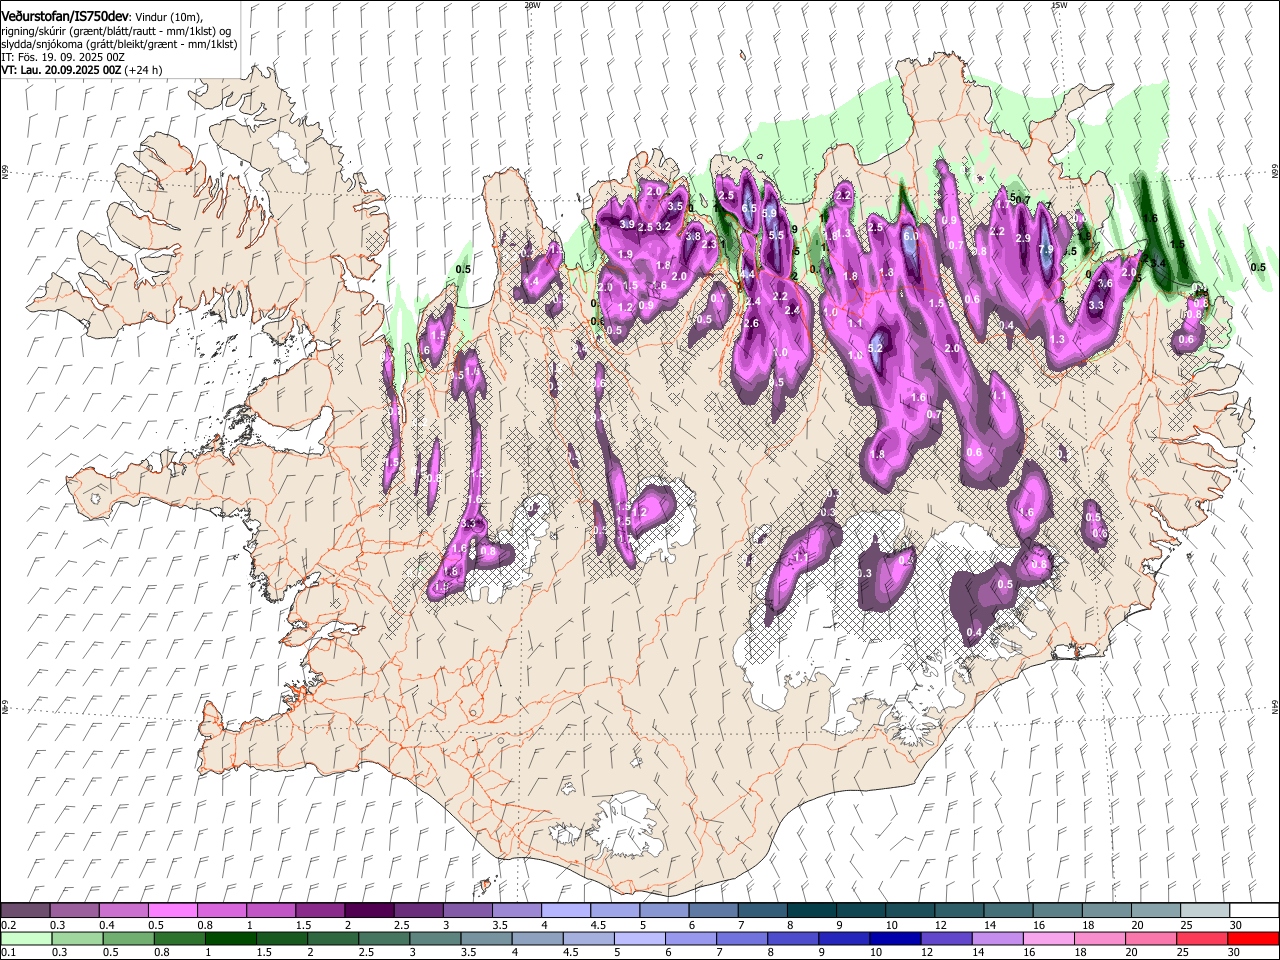
Task: Select the light pink swatch labelled 16 in rain legend
Action: (1049, 938)
